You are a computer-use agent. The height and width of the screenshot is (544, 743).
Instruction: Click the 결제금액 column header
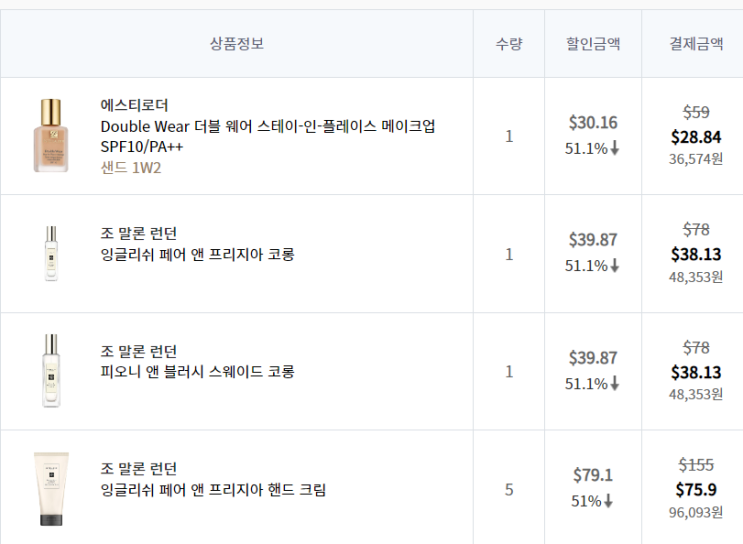pos(696,44)
